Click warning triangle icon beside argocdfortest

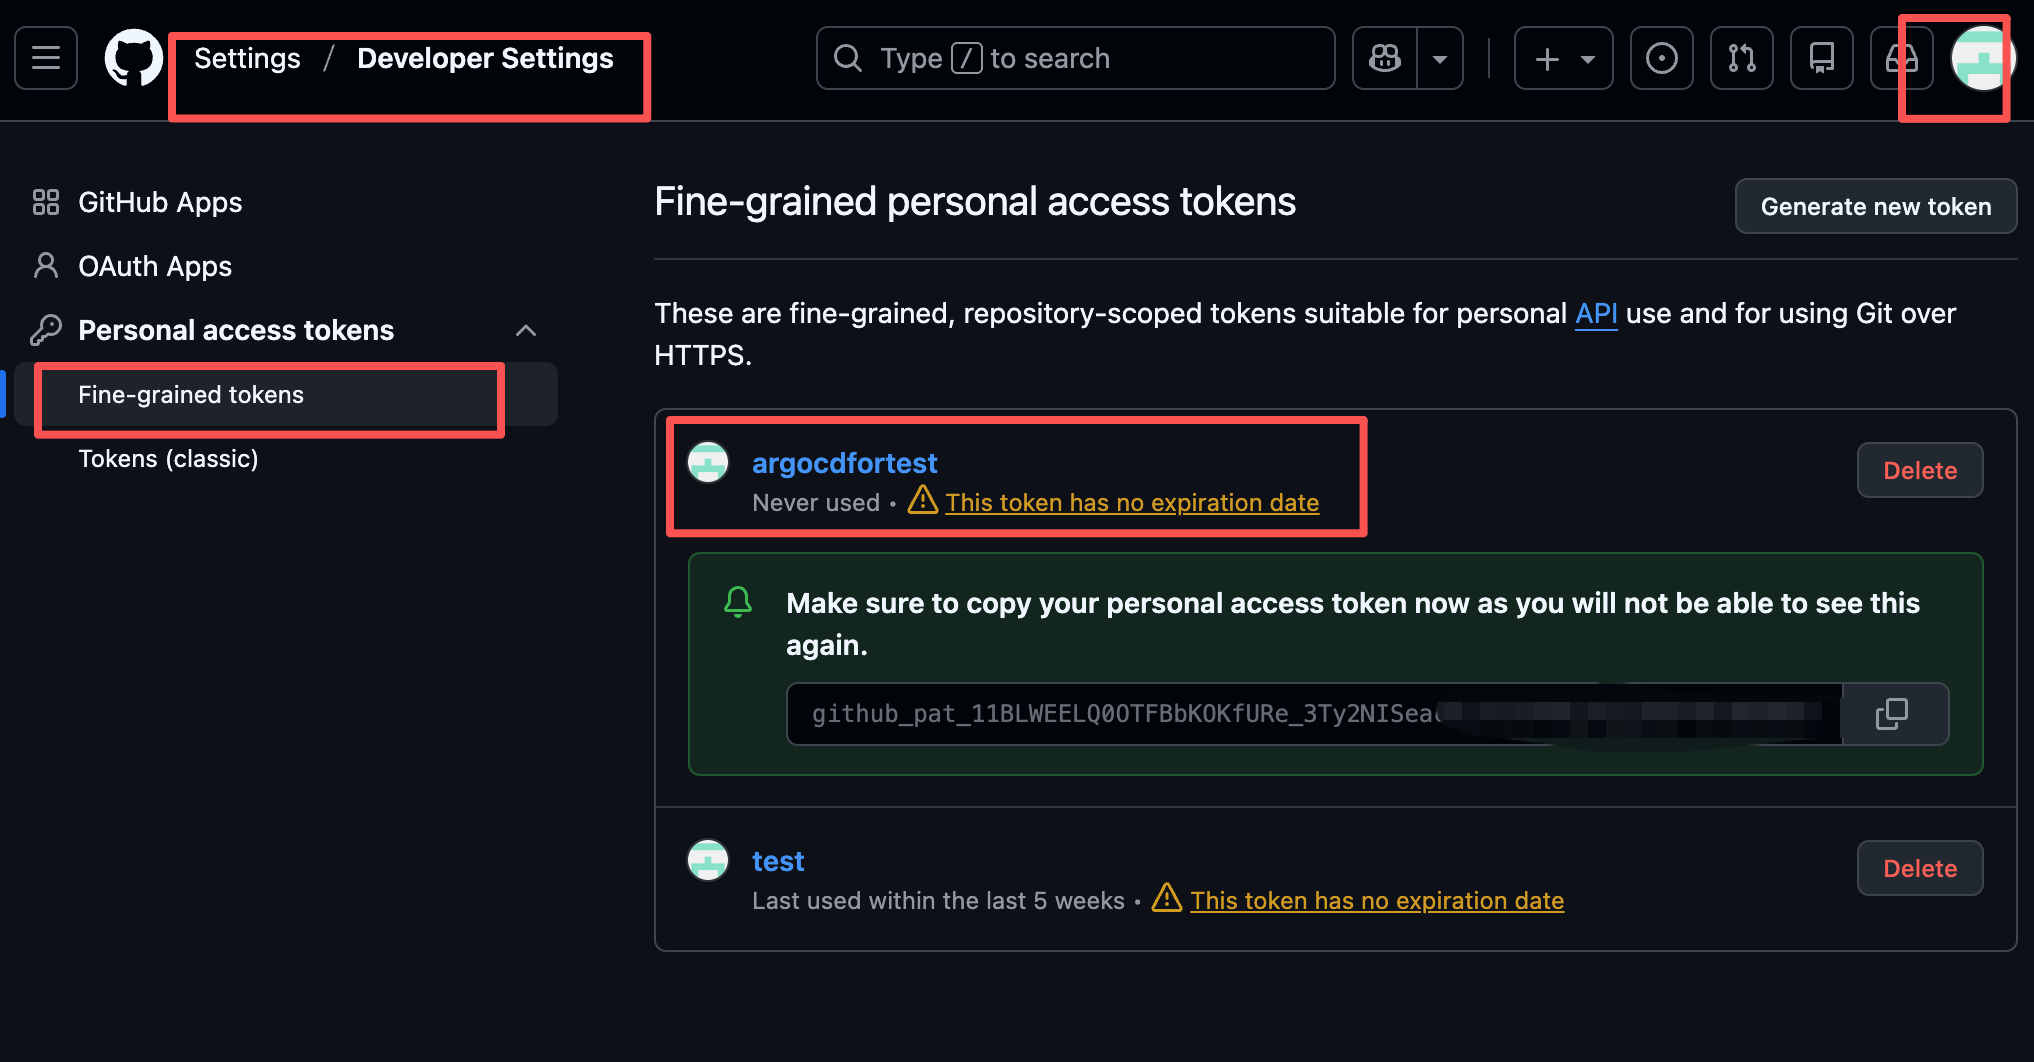(x=922, y=499)
